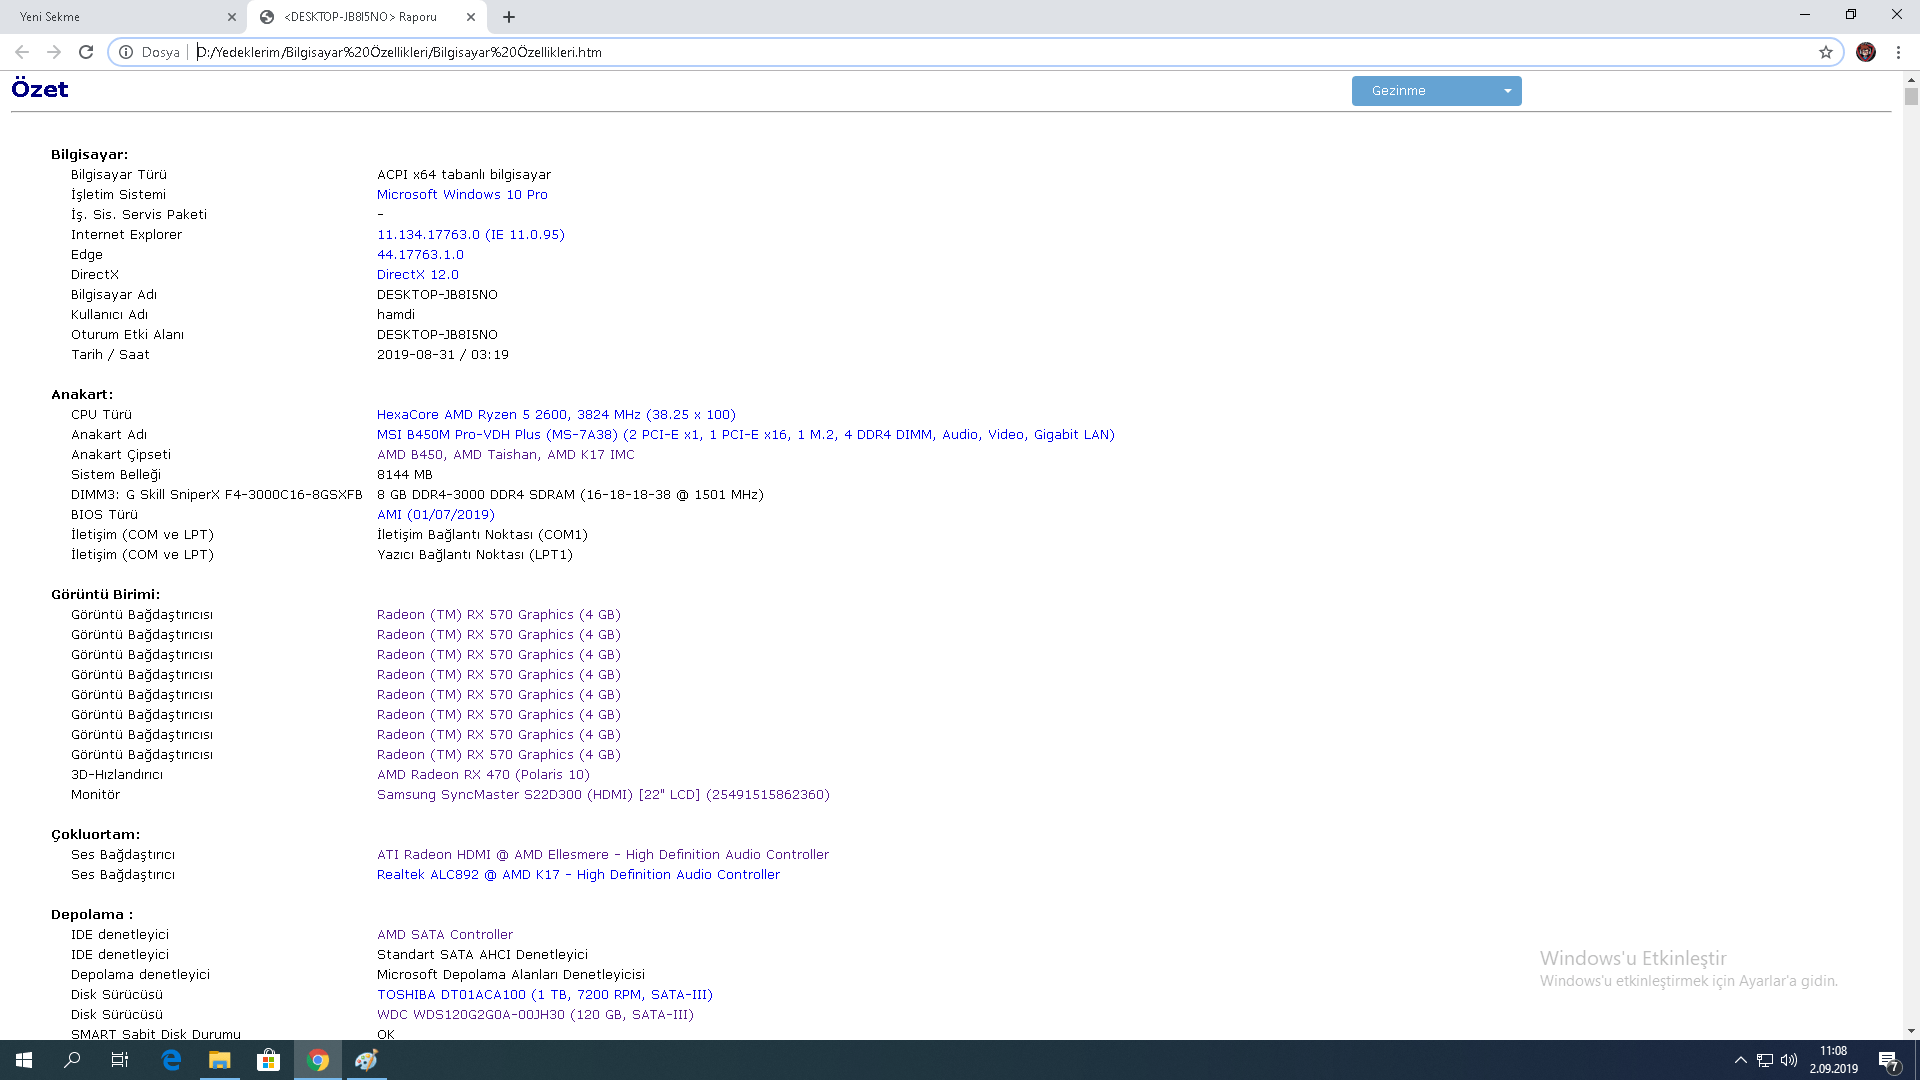
Task: Open new tab with plus icon
Action: (509, 17)
